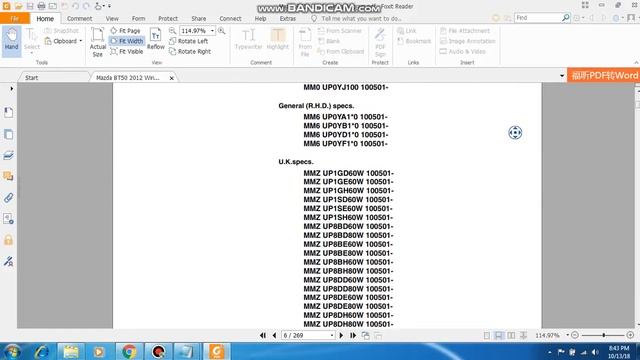Click the ribbon zoom in magnifier

click(x=222, y=31)
